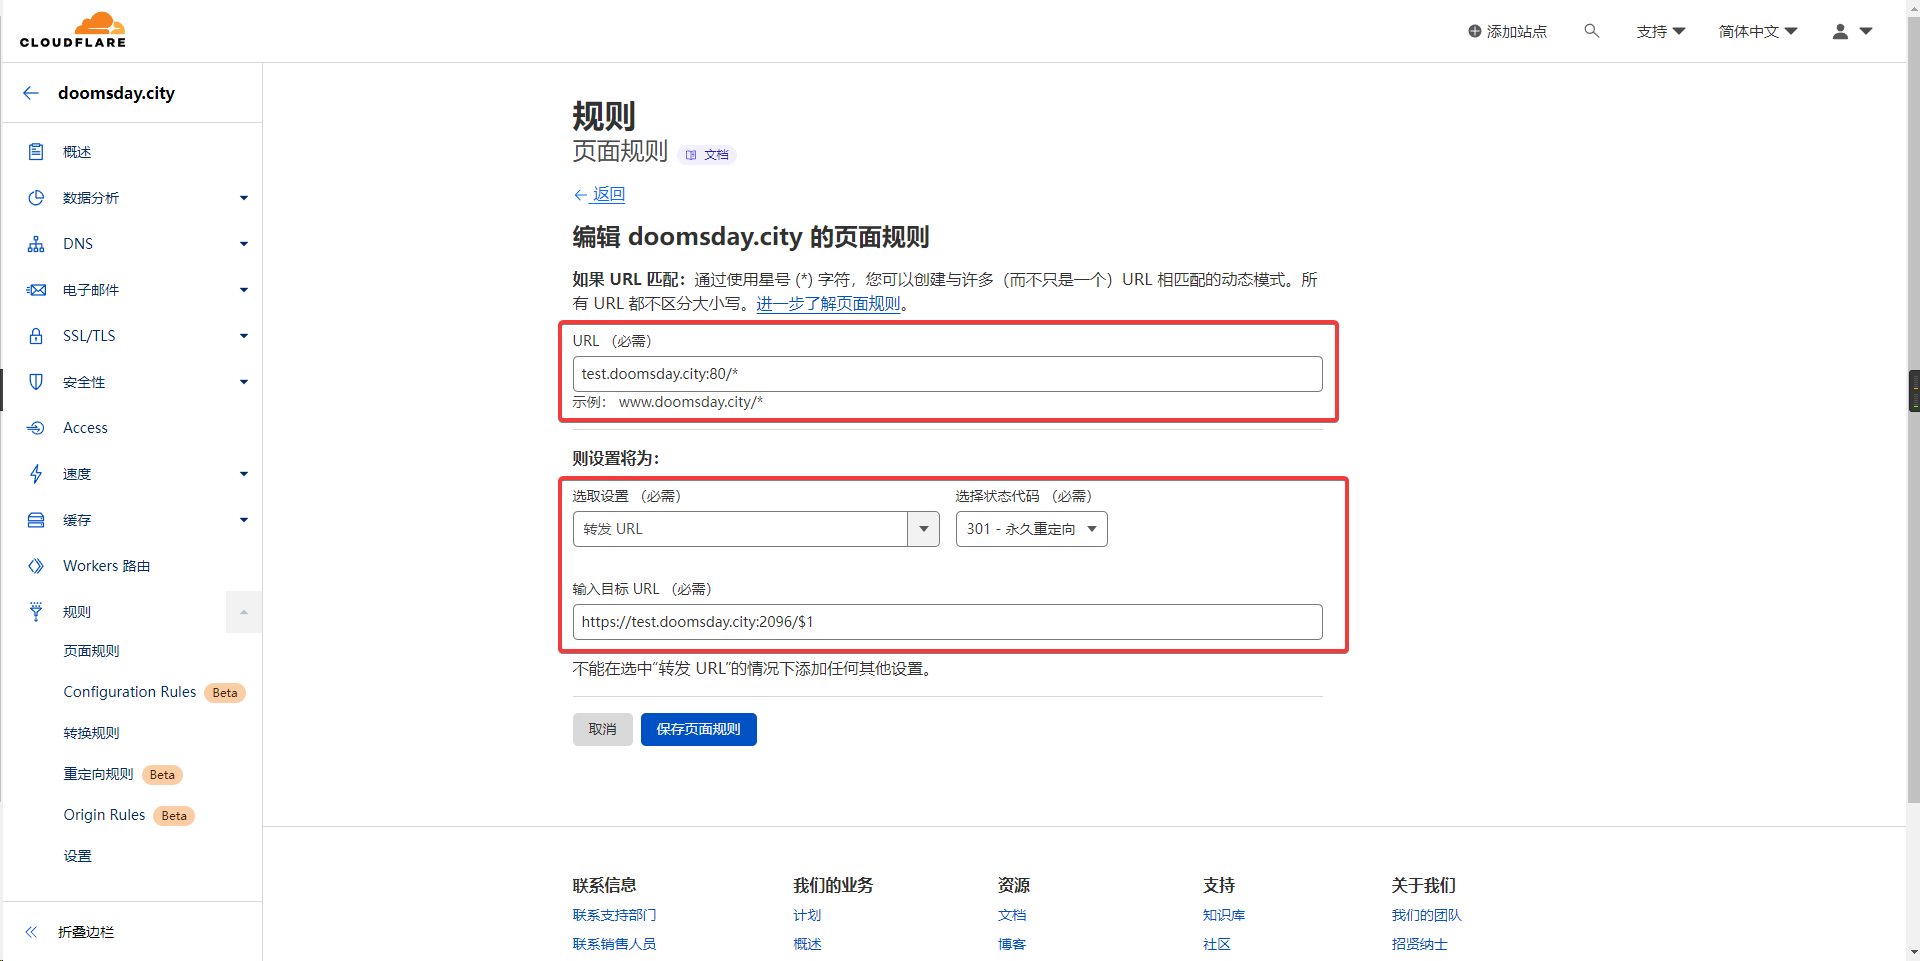Click the target URL input field
1920x961 pixels.
947,622
